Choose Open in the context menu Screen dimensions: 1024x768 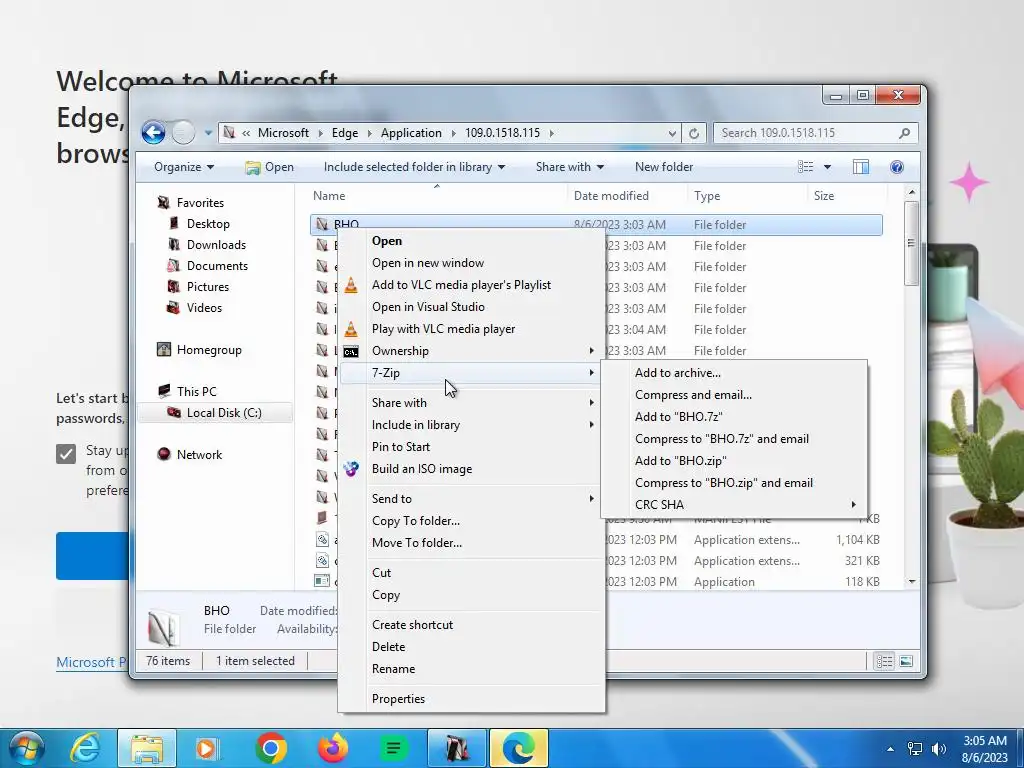pyautogui.click(x=472, y=241)
